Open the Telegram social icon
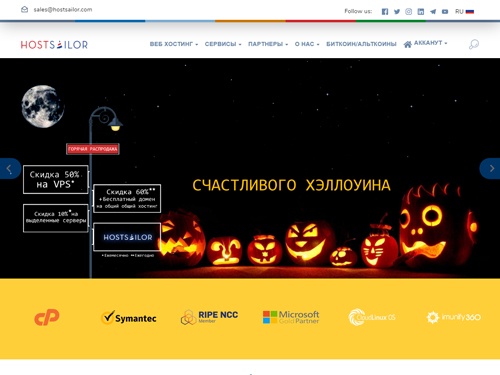The width and height of the screenshot is (500, 375). (x=433, y=12)
